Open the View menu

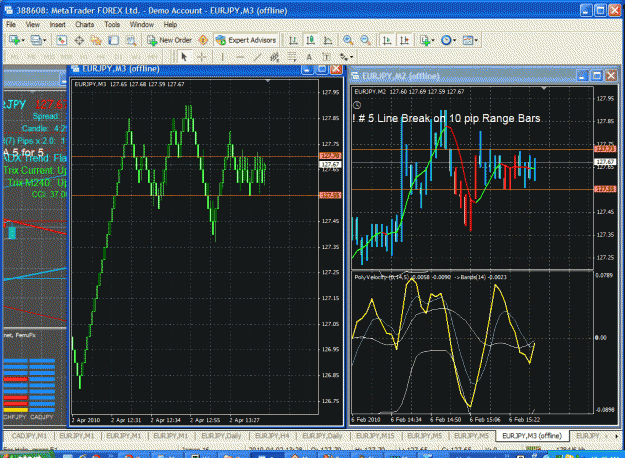(x=33, y=24)
